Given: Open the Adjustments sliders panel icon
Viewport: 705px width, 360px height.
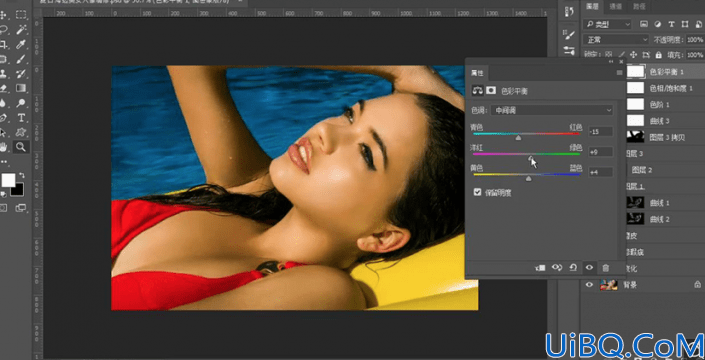Looking at the screenshot, I should pyautogui.click(x=569, y=51).
